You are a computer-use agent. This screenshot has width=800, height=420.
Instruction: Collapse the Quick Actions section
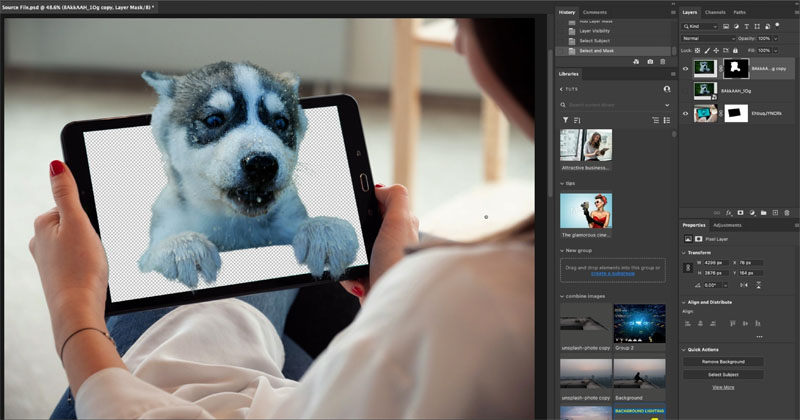pos(684,350)
